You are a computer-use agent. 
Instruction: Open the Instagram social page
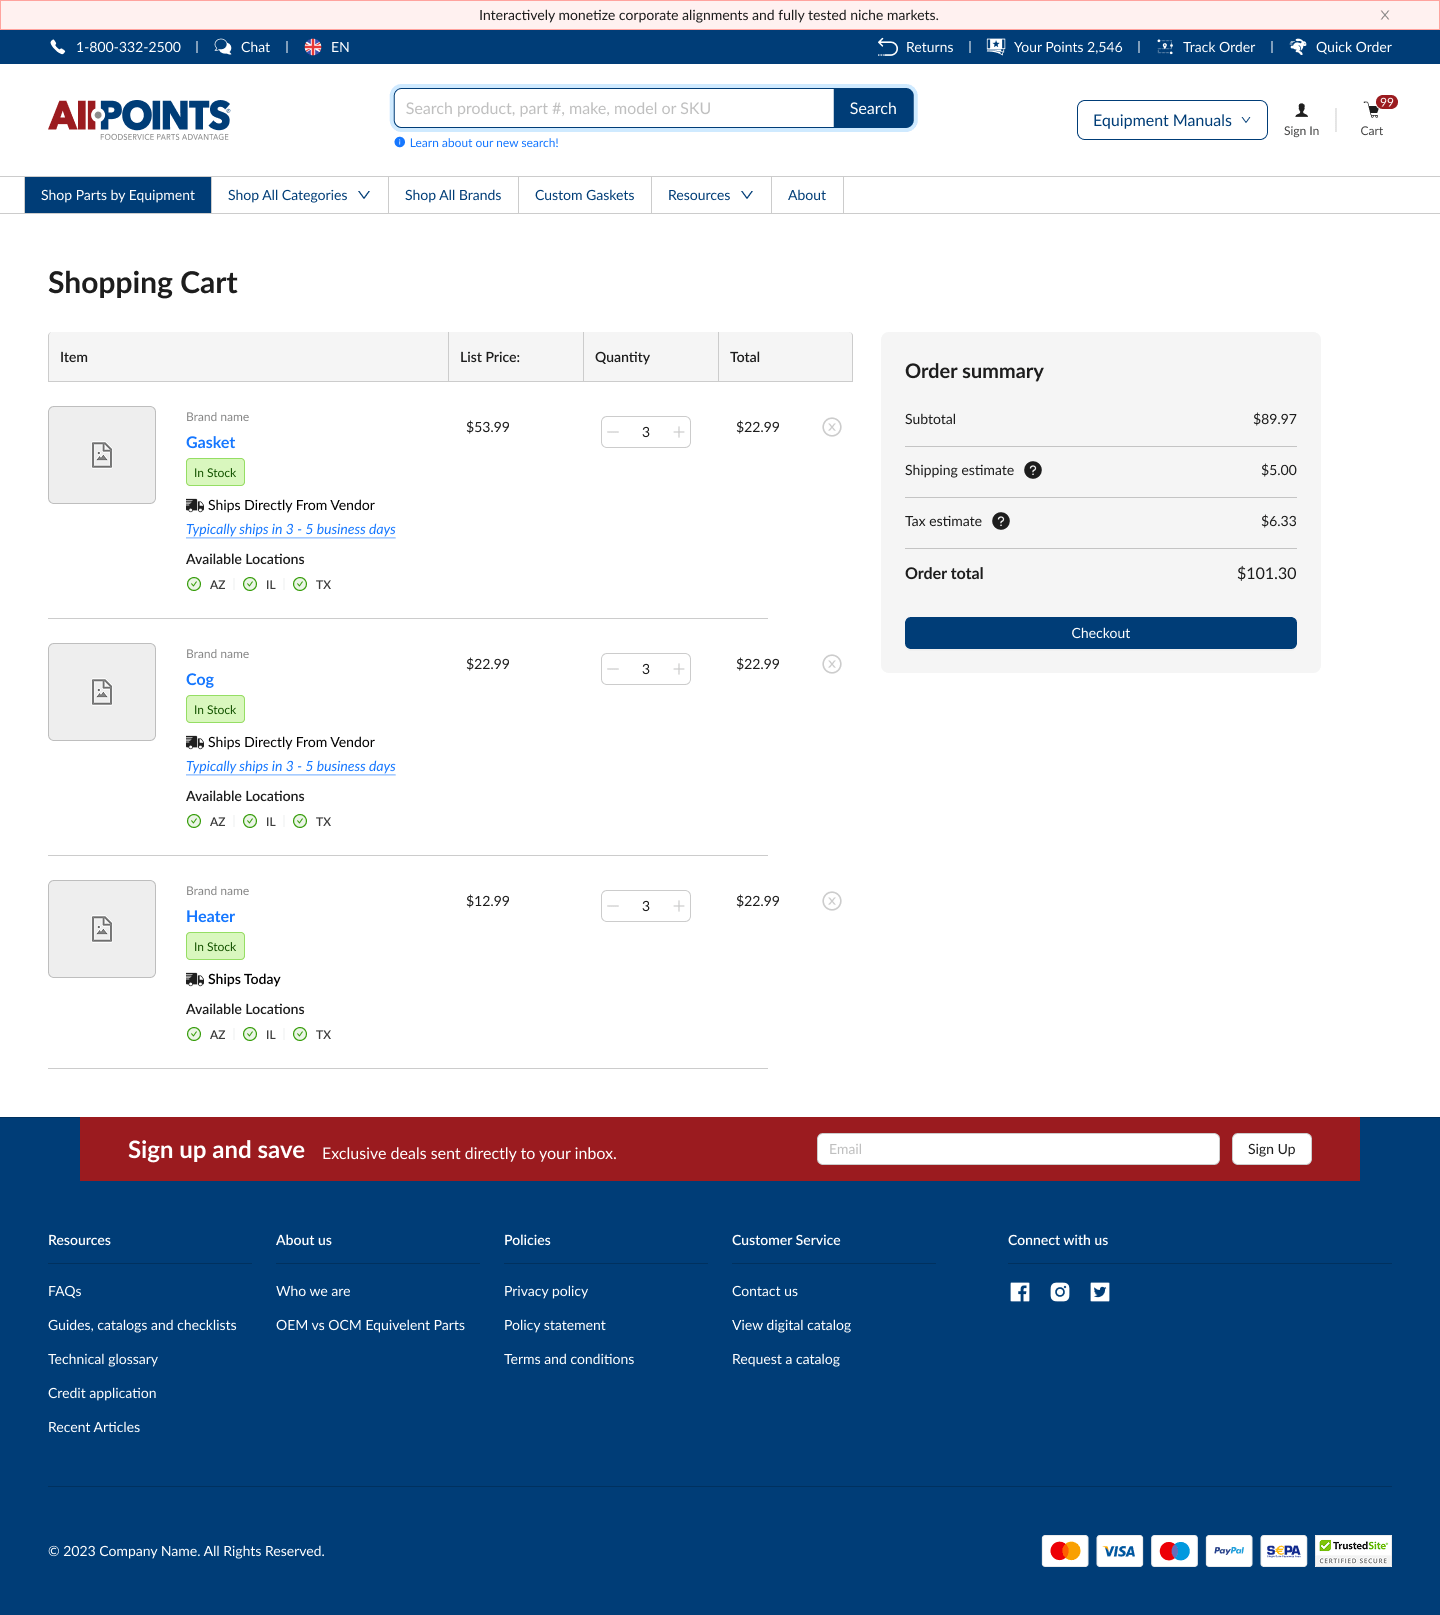point(1059,1292)
